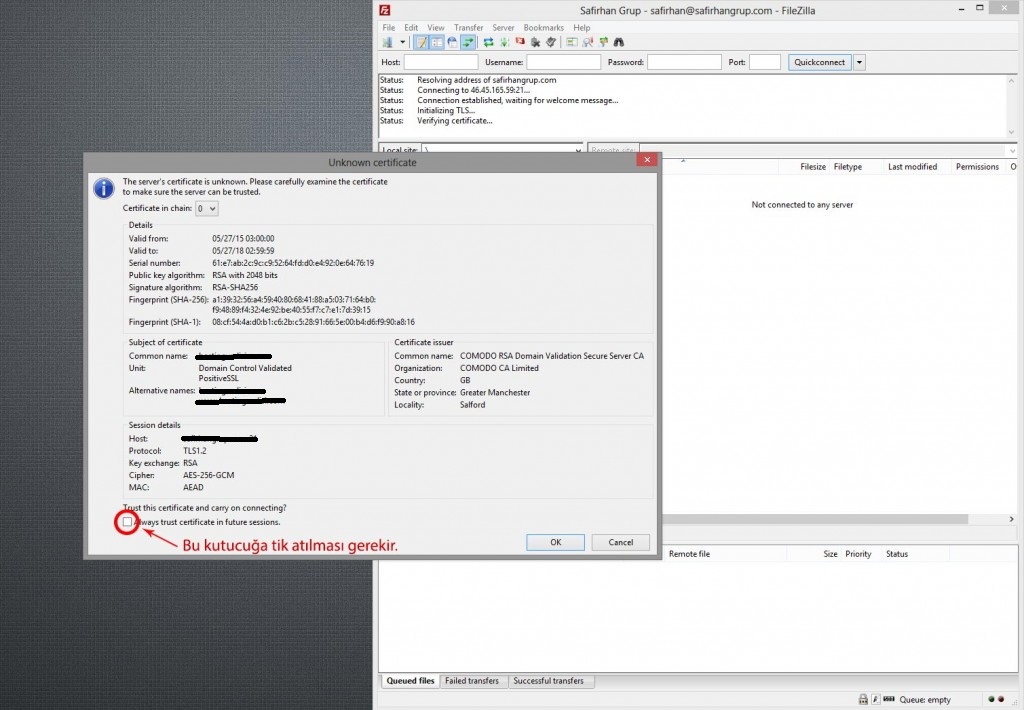Toggle processing of the transfer queue
Image resolution: width=1024 pixels, height=710 pixels.
tap(504, 42)
